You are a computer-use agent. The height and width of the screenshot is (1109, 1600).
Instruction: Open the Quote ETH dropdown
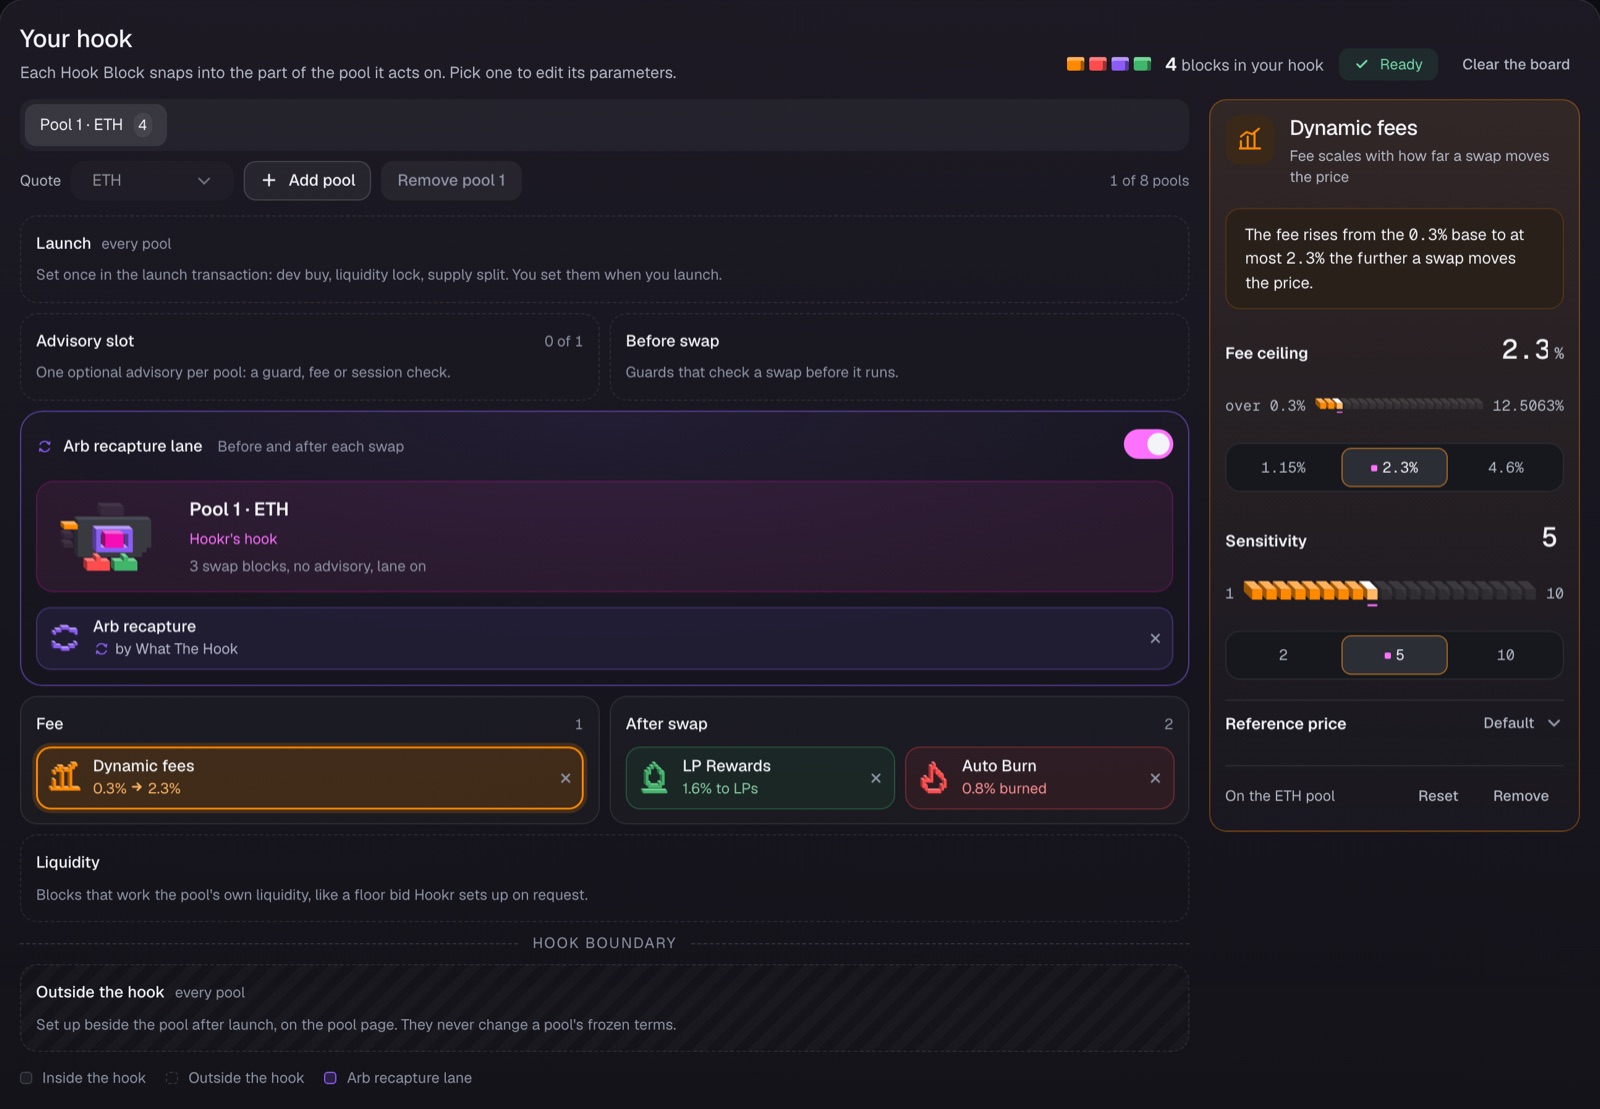click(x=152, y=180)
